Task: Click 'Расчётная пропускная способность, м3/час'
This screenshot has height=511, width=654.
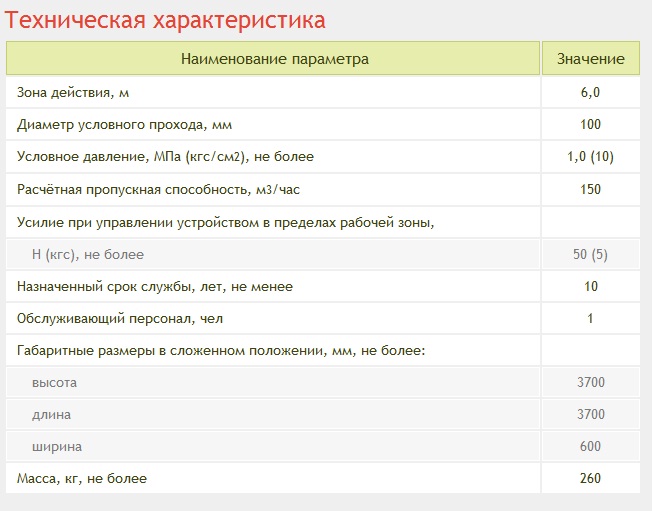Action: pyautogui.click(x=158, y=189)
